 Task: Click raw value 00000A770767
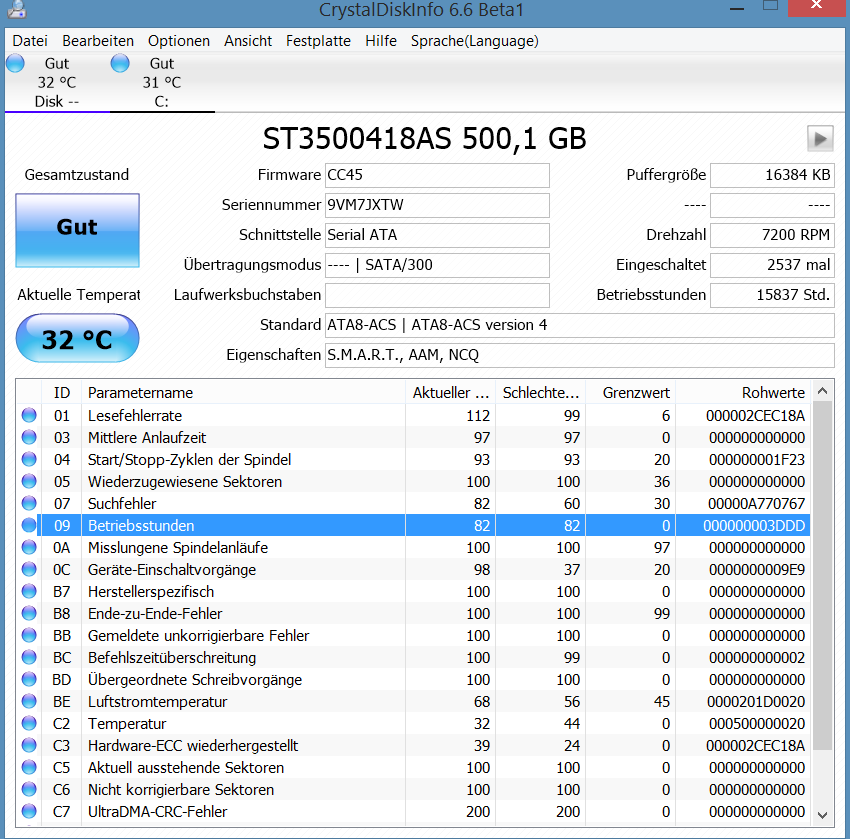pyautogui.click(x=757, y=504)
